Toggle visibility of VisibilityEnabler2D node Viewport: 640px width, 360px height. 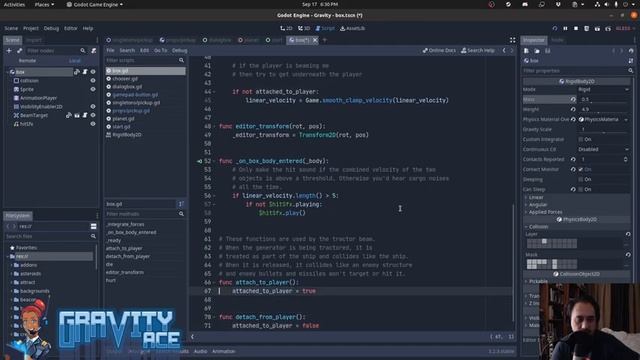[93, 107]
